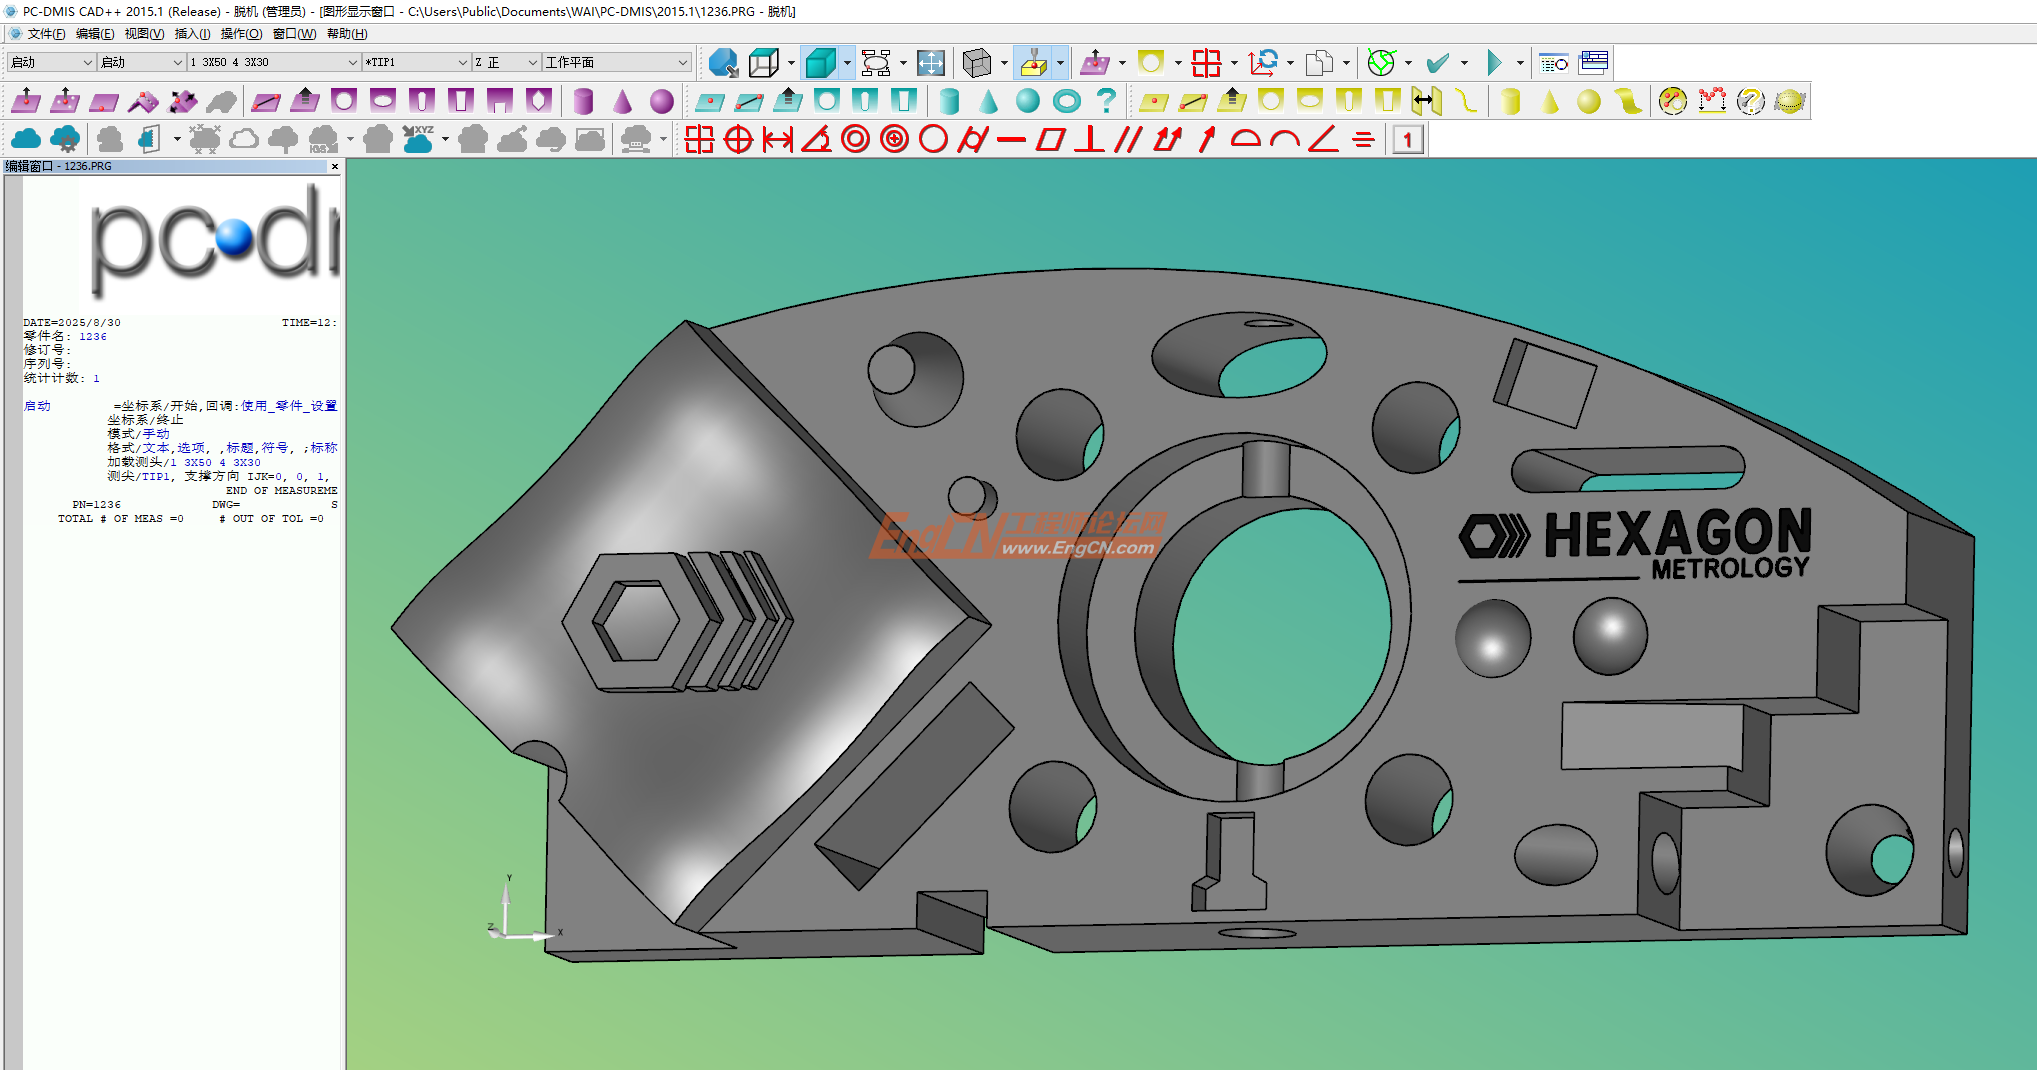2037x1070 pixels.
Task: Toggle the solid teal cube view
Action: 820,63
